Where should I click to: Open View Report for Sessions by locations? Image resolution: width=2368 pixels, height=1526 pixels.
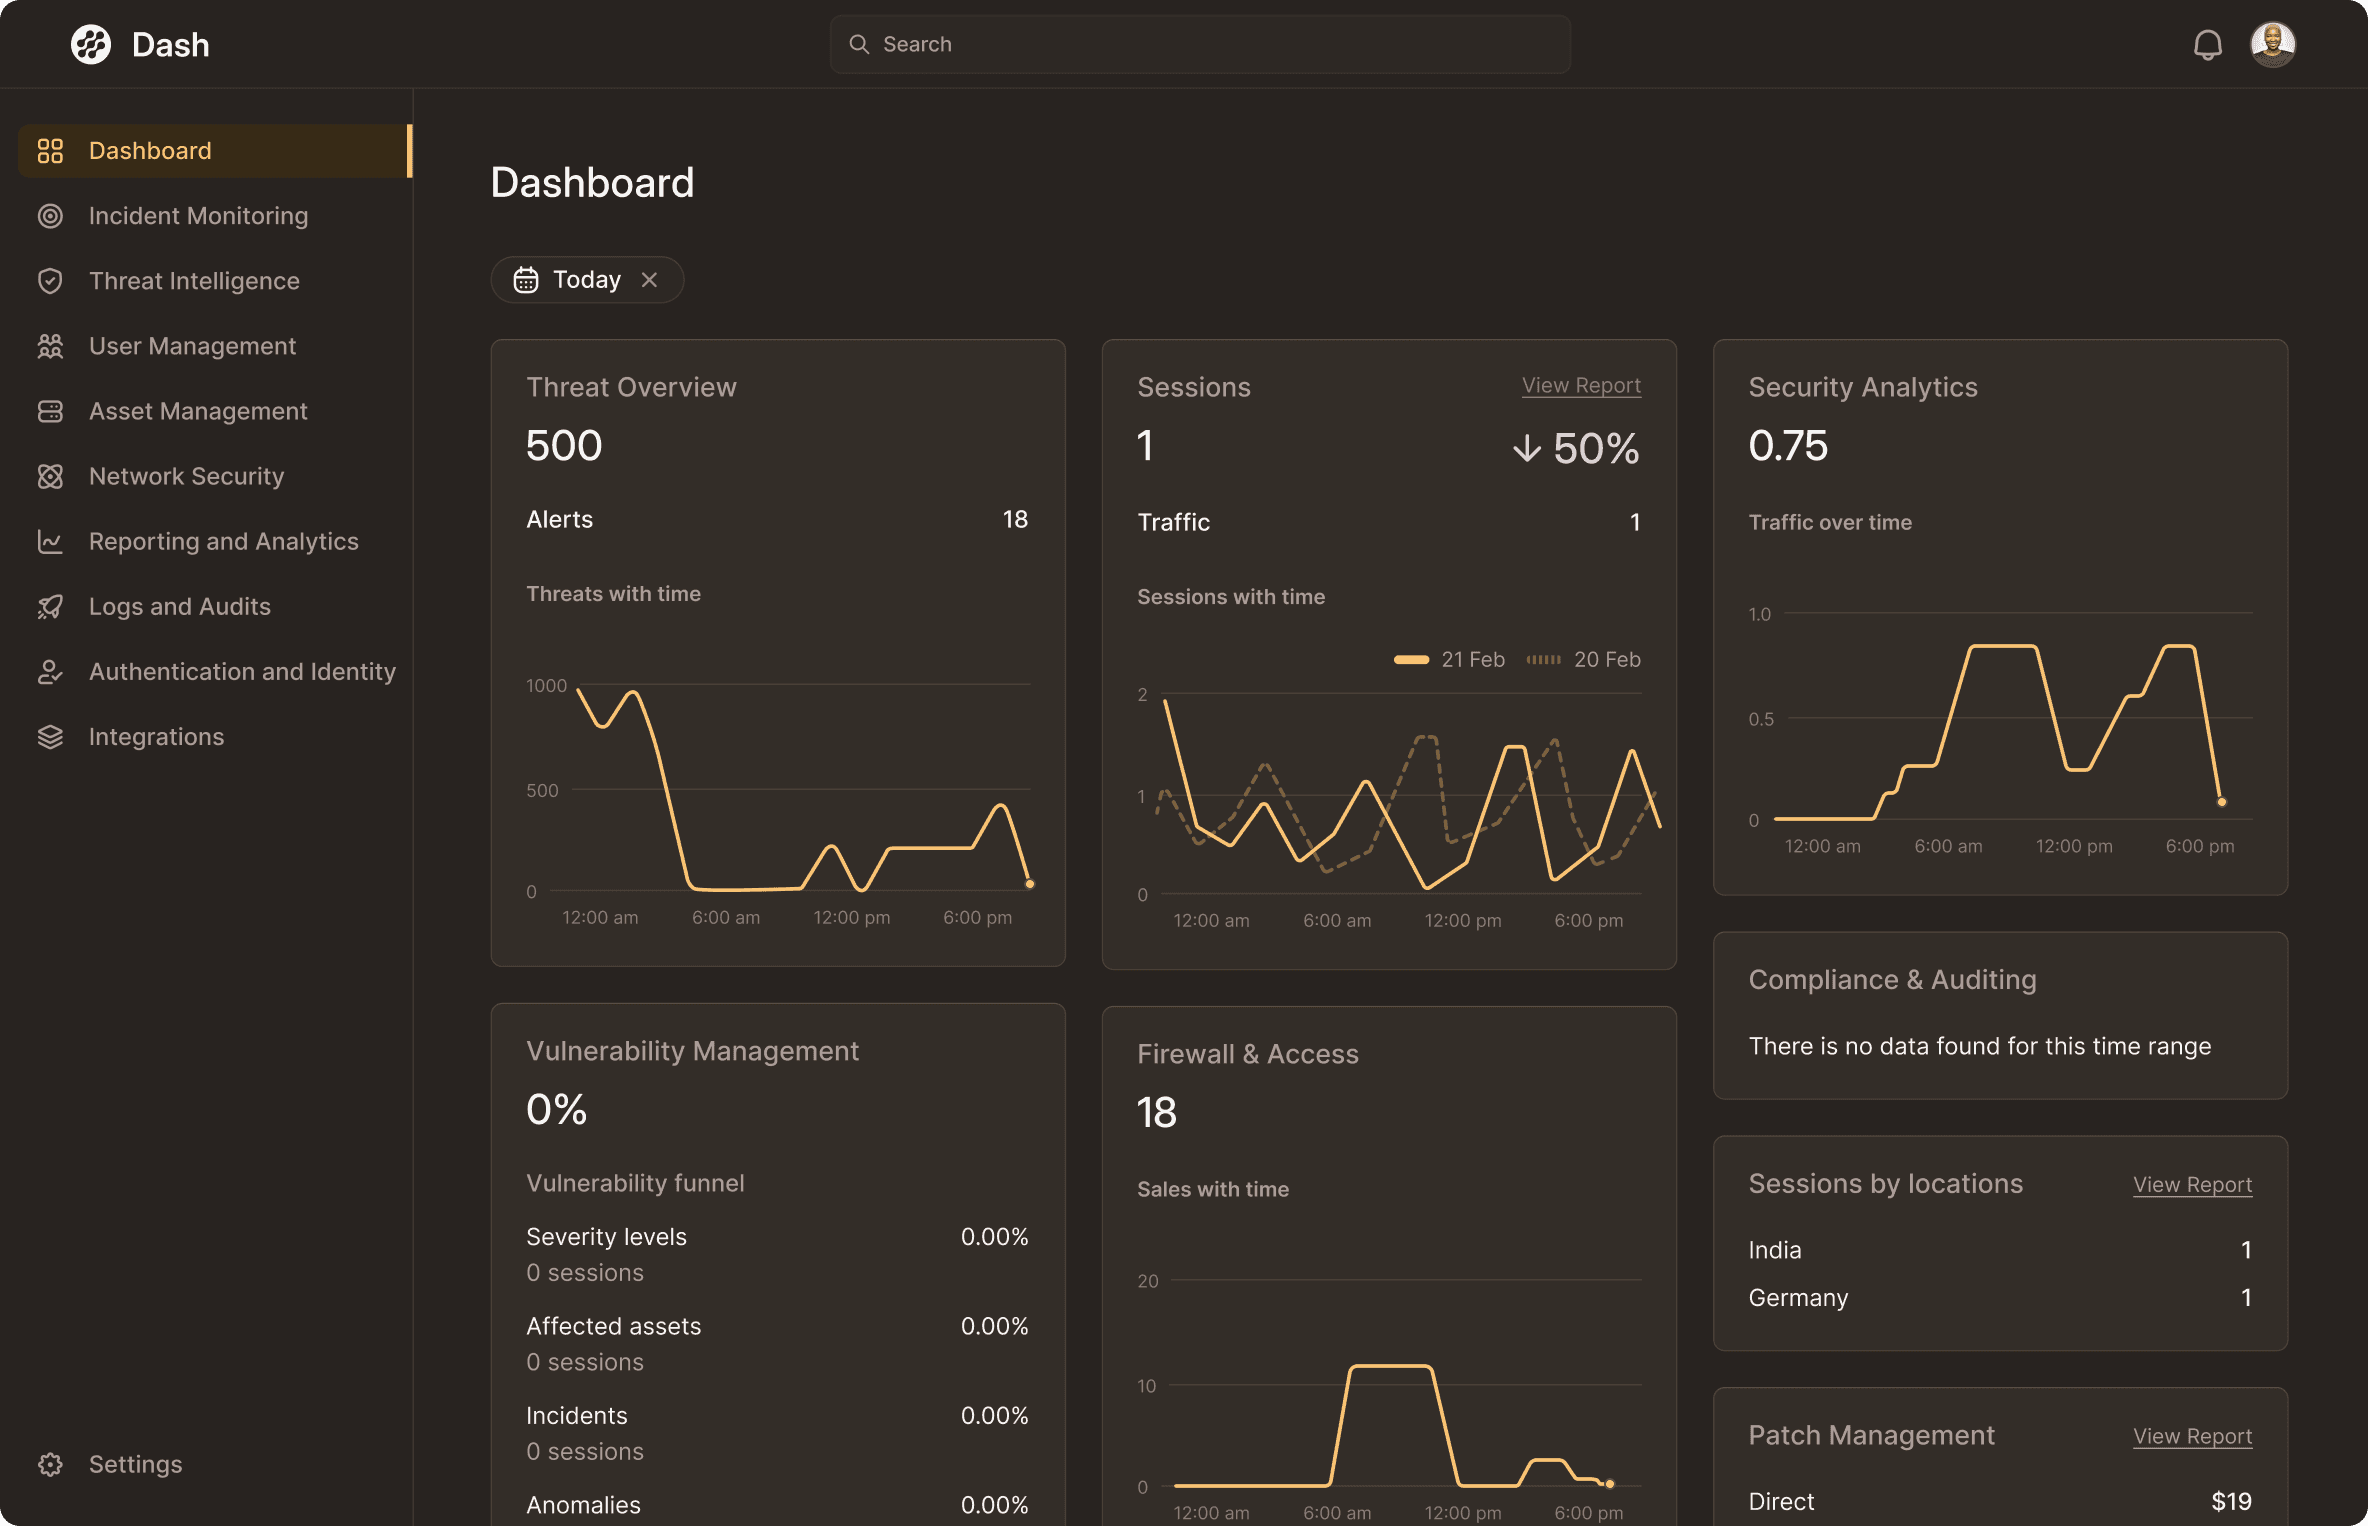pyautogui.click(x=2192, y=1184)
